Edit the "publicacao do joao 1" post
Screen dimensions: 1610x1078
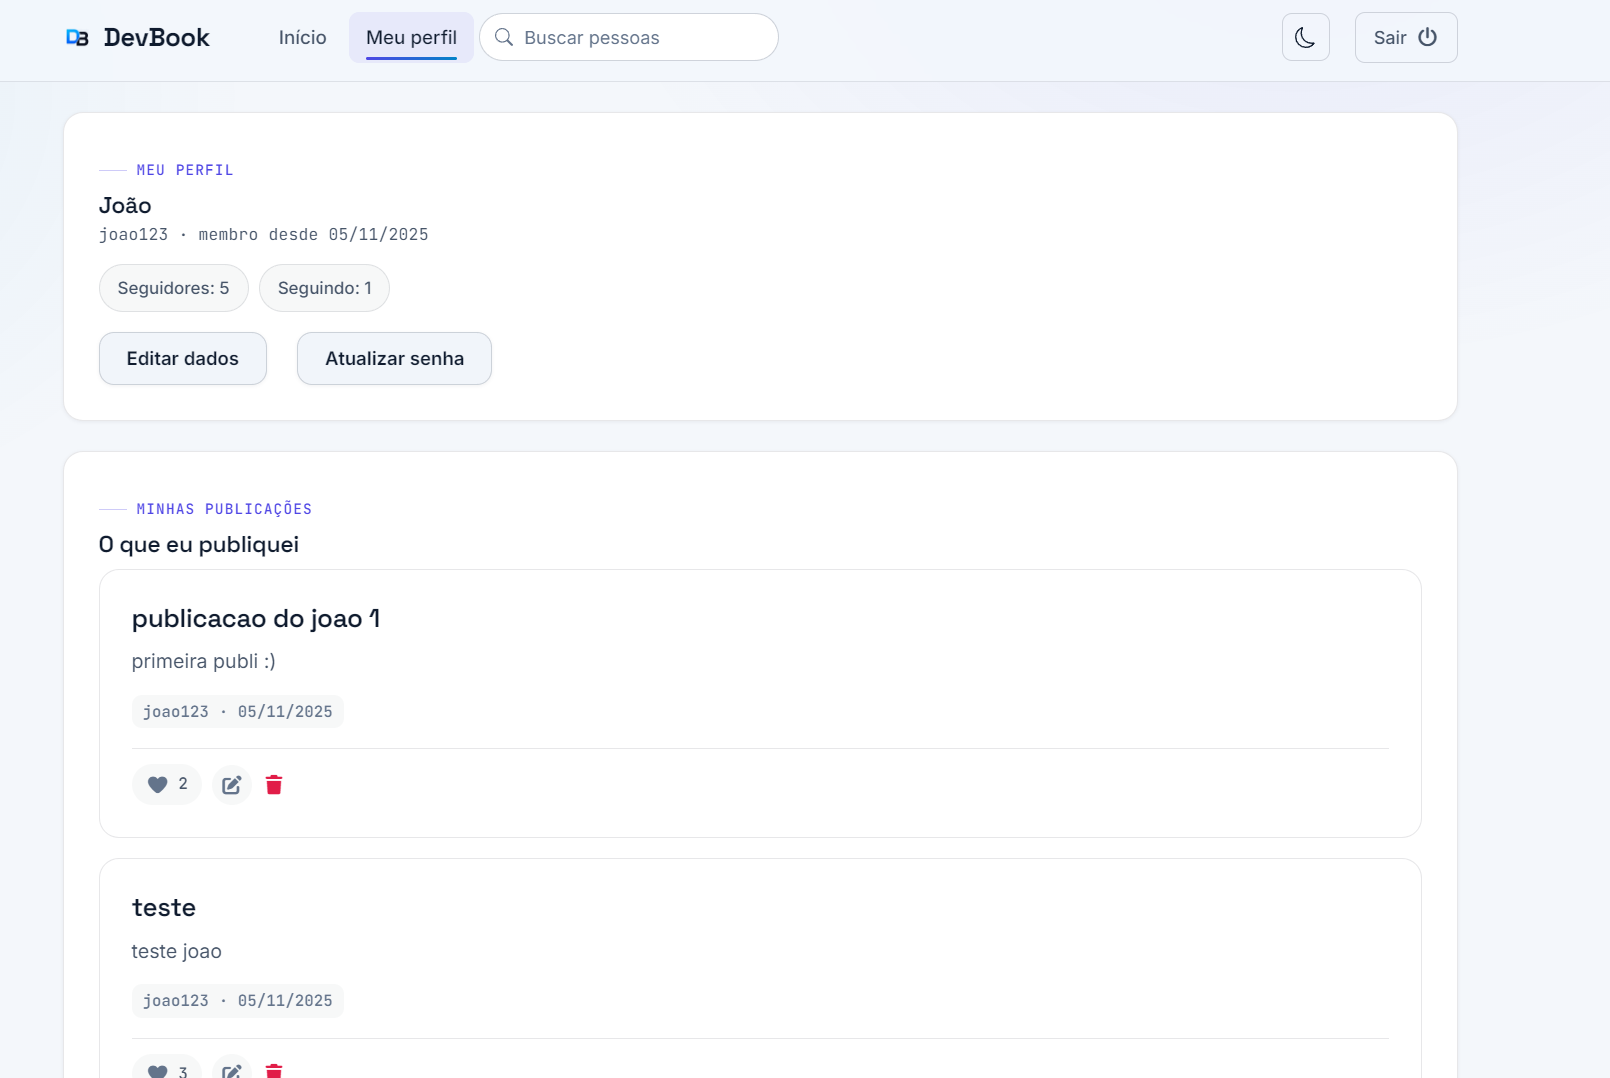click(231, 785)
